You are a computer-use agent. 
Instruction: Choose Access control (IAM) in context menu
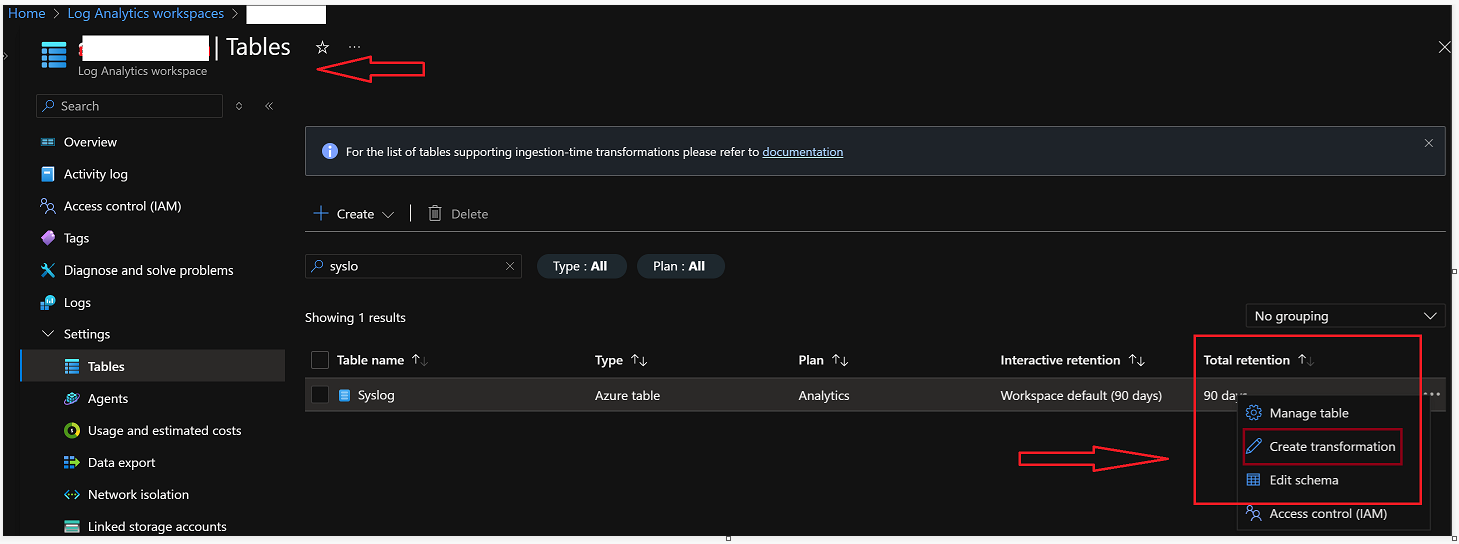[1328, 514]
